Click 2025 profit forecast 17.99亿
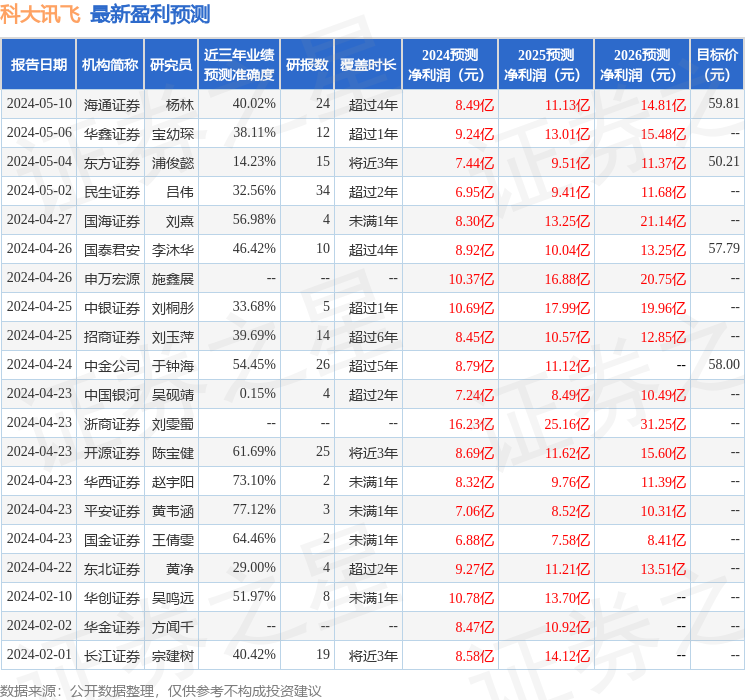 click(x=567, y=307)
